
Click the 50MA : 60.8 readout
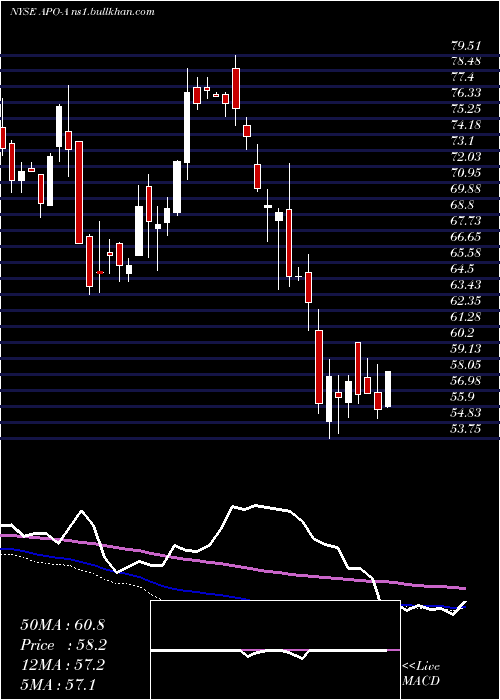point(62,625)
